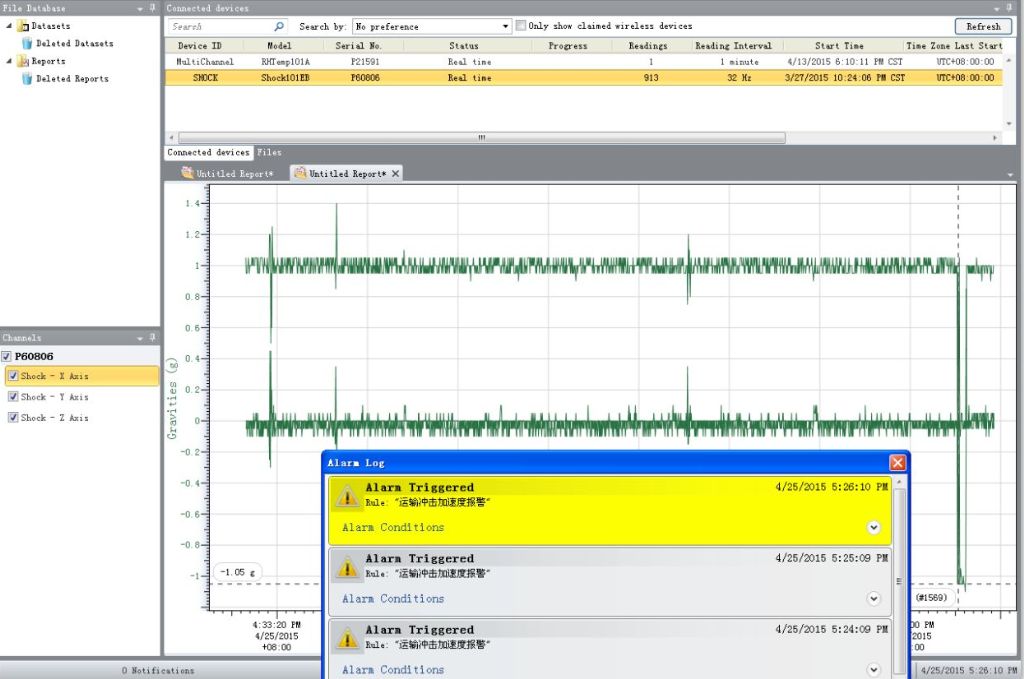The image size is (1024, 679).
Task: Collapse the Datasets tree node
Action: tap(9, 26)
